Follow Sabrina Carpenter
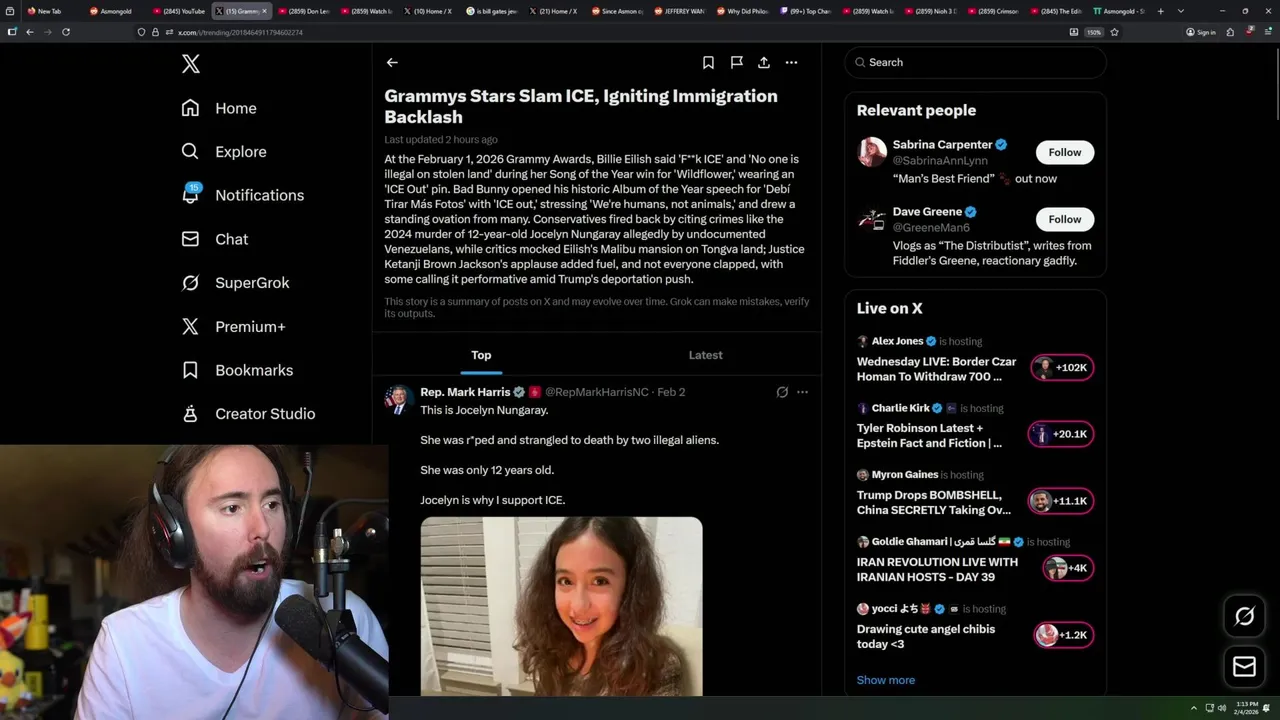This screenshot has height=720, width=1280. click(x=1064, y=152)
